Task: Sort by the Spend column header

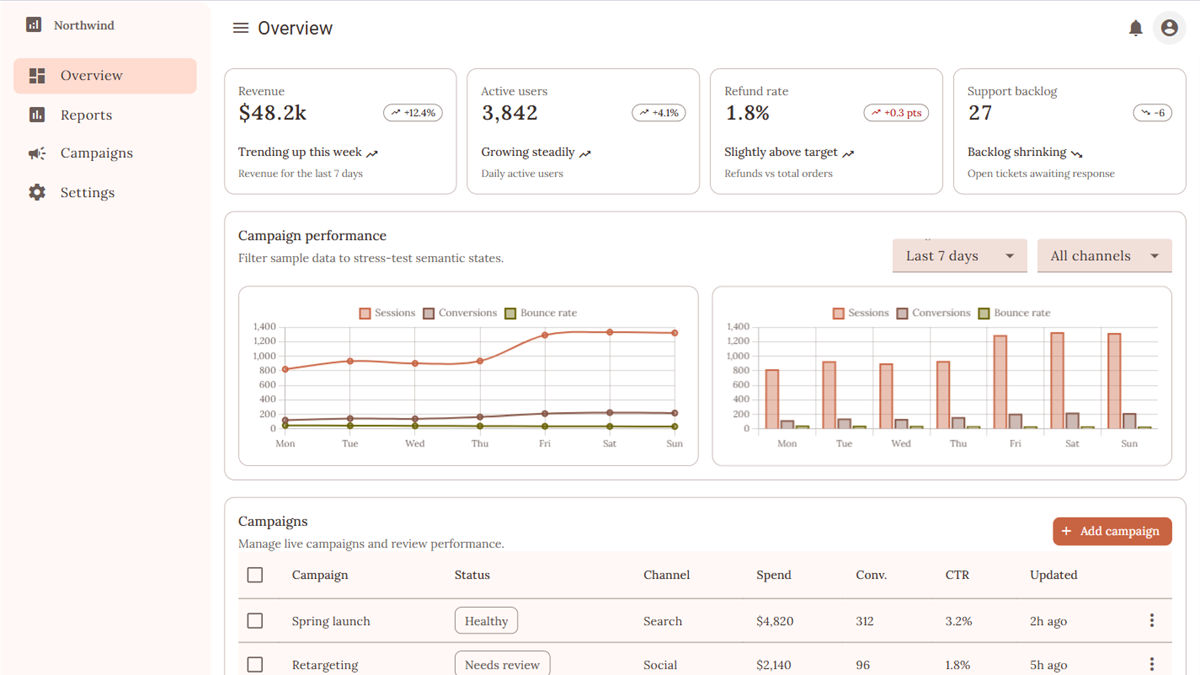Action: [774, 575]
